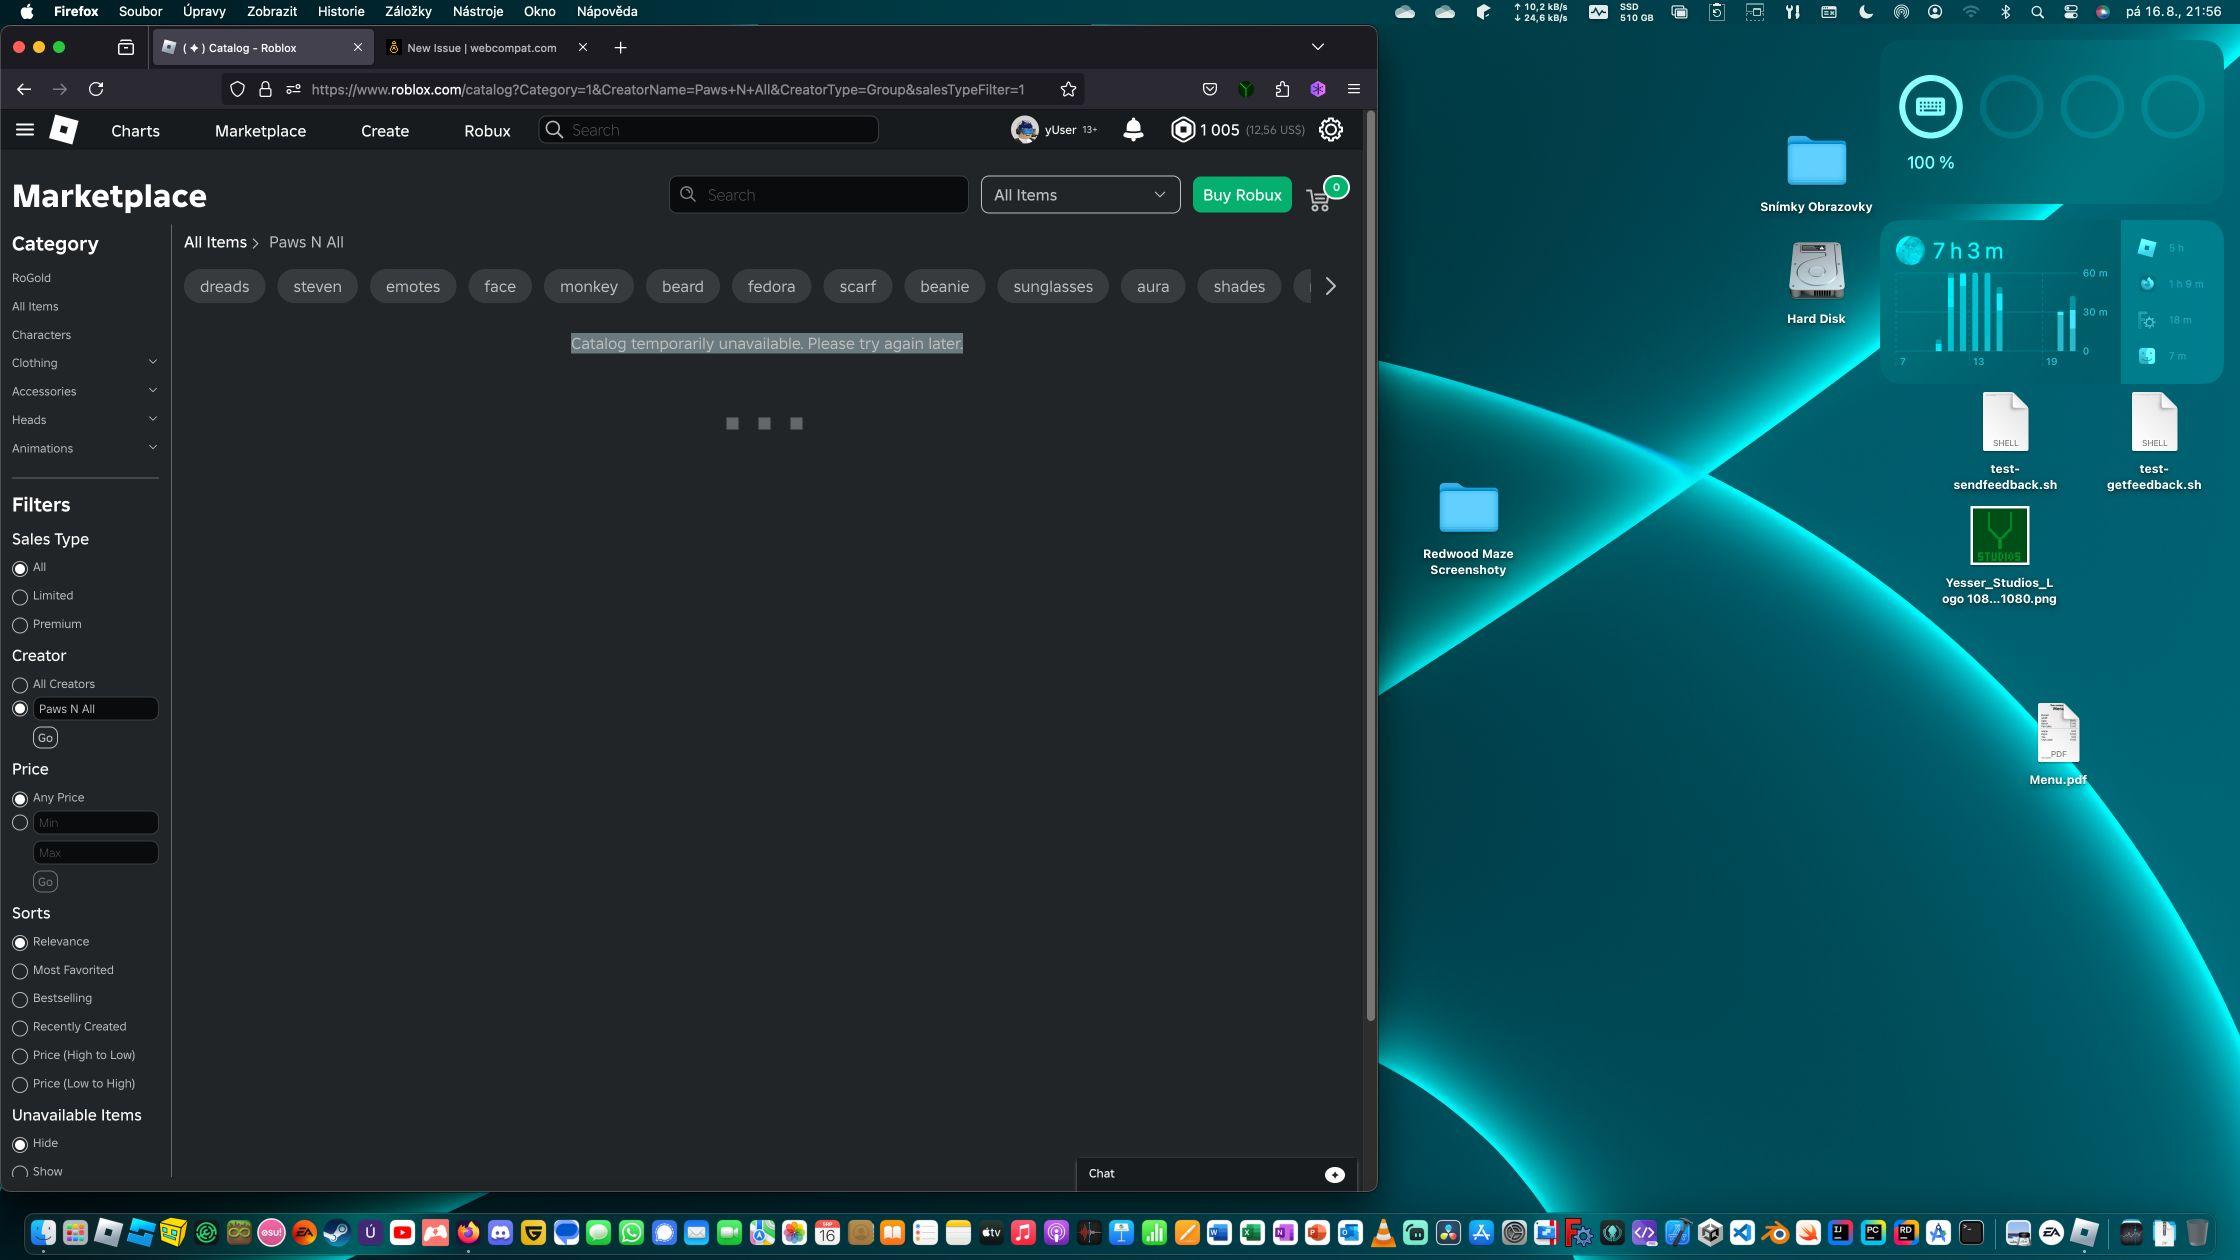Open the Firefox application menu

coord(1354,89)
